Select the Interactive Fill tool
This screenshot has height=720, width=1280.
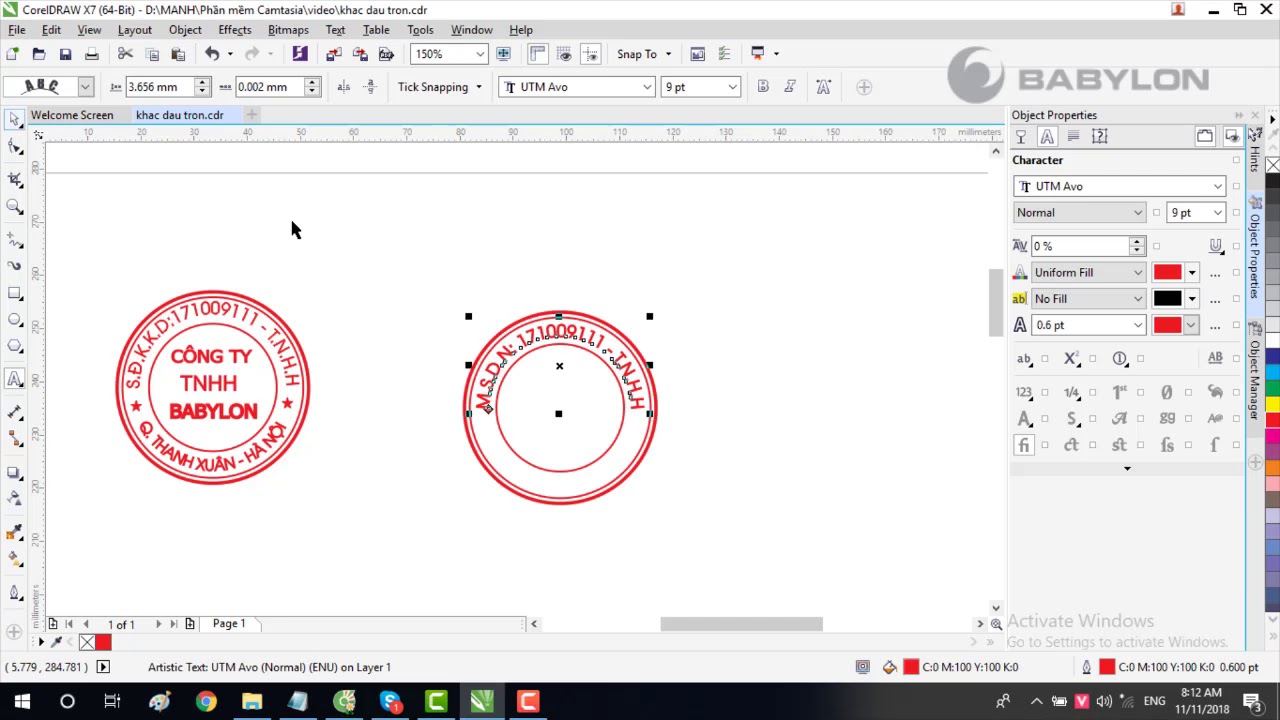coord(14,558)
